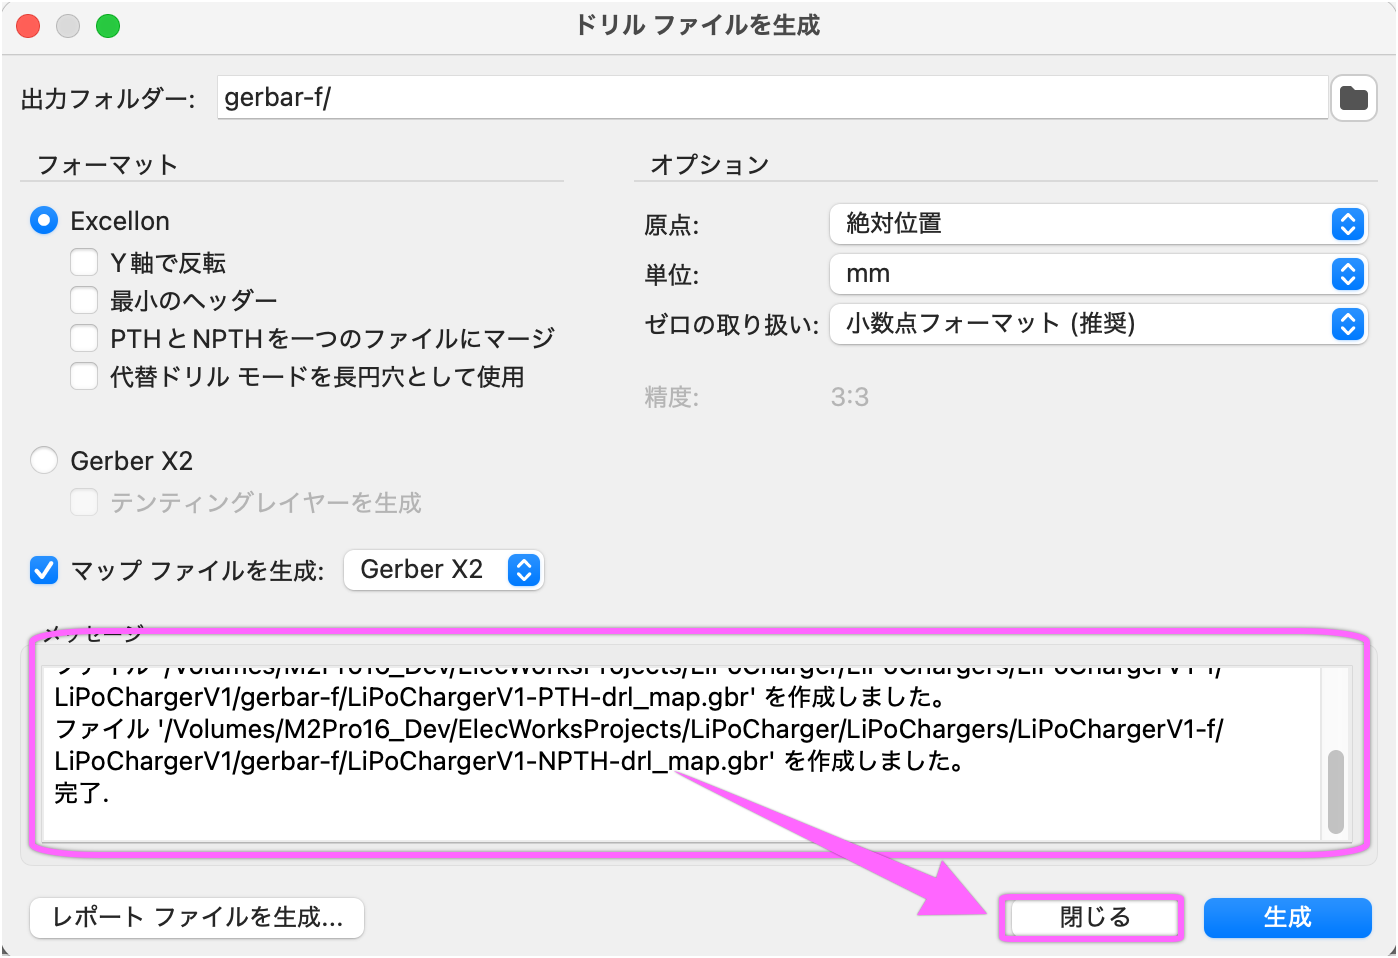Uncheck マップ ファイルを生成 checkbox

coord(44,571)
